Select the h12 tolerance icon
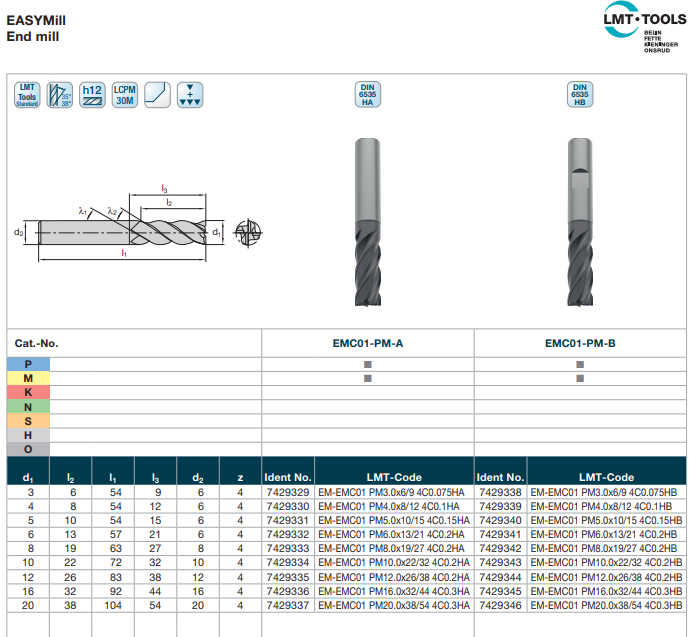The width and height of the screenshot is (697, 637). click(x=92, y=95)
